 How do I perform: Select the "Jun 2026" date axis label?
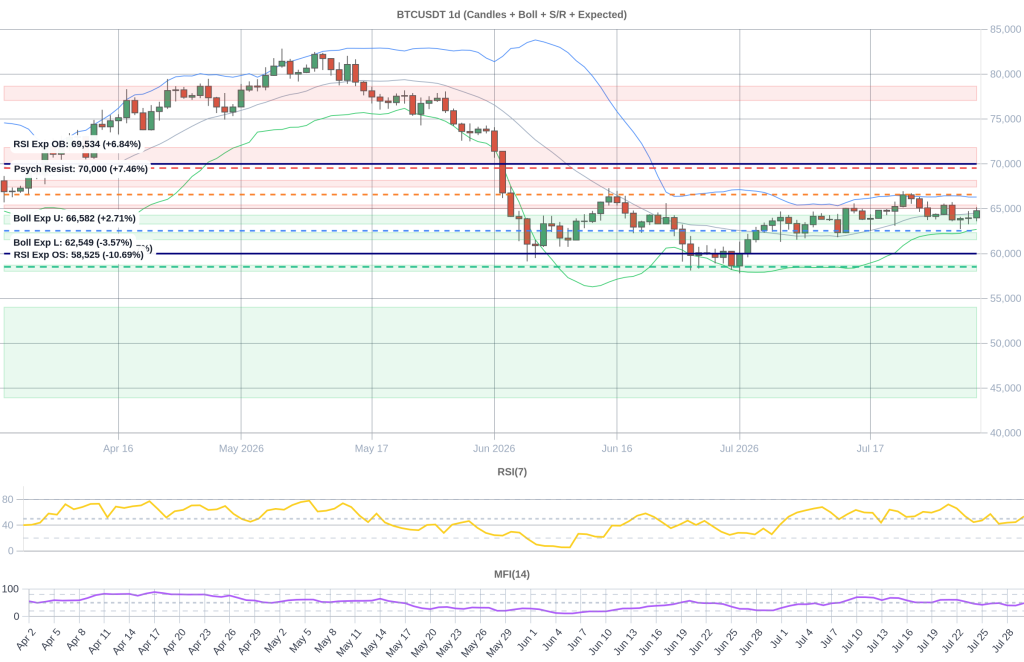[494, 449]
